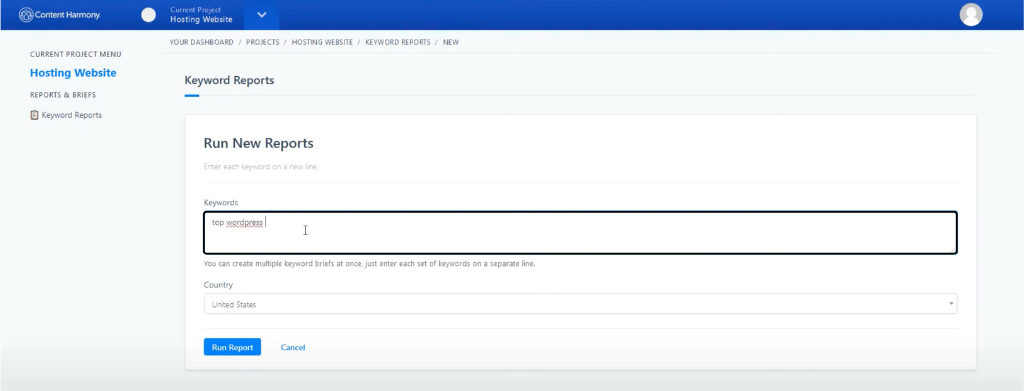This screenshot has height=391, width=1024.
Task: Click Current Project Hosting Website label
Action: click(x=201, y=14)
